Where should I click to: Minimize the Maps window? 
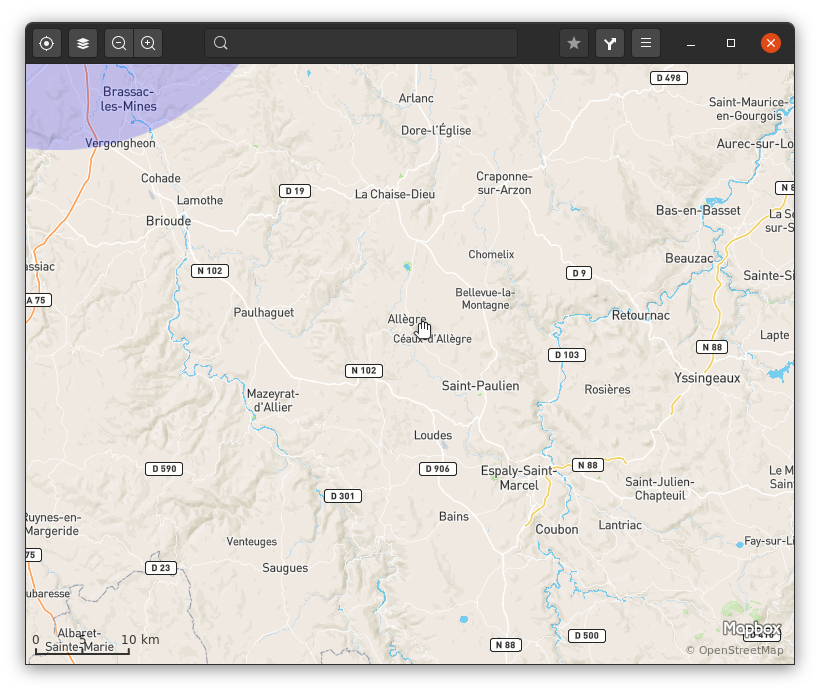(x=691, y=43)
